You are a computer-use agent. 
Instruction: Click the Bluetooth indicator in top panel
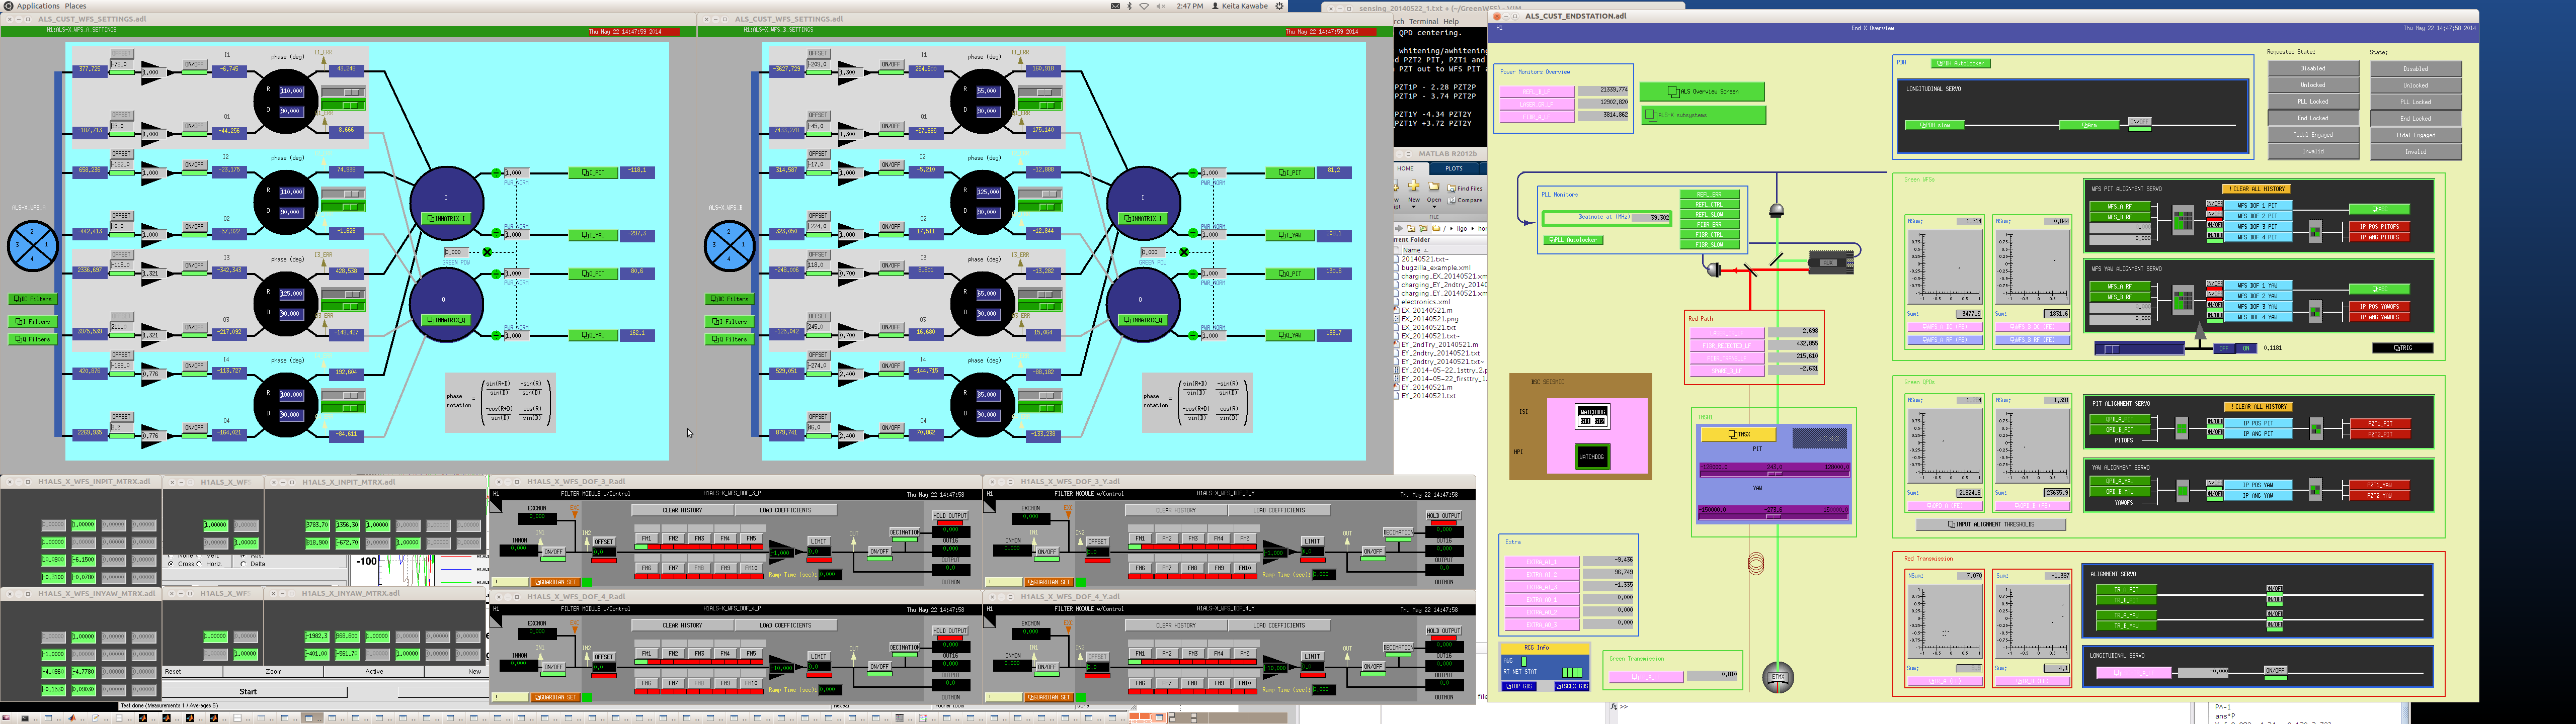(1130, 6)
